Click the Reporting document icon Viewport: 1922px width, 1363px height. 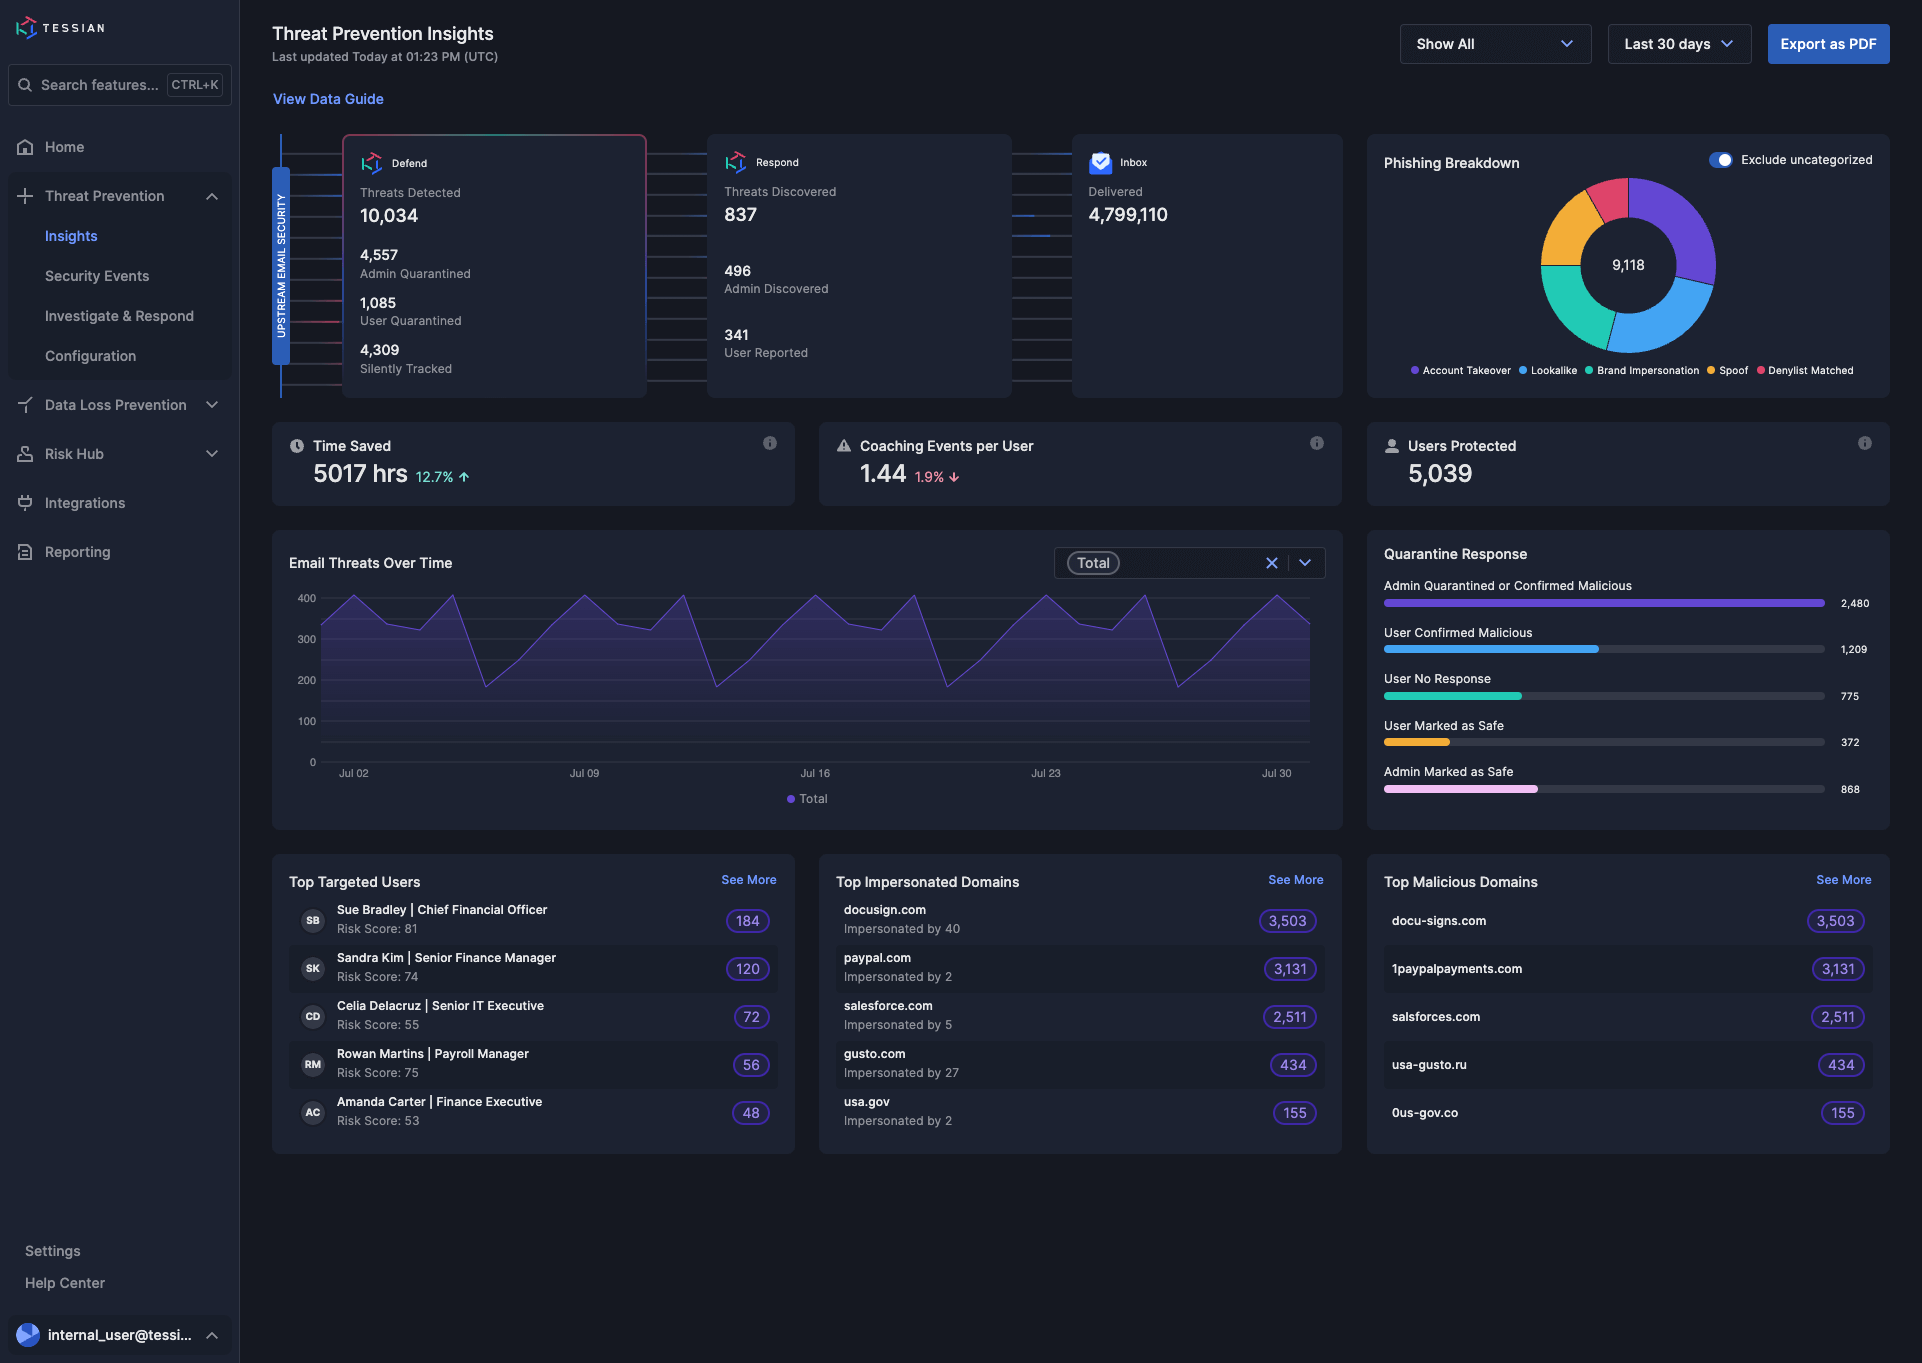[25, 552]
